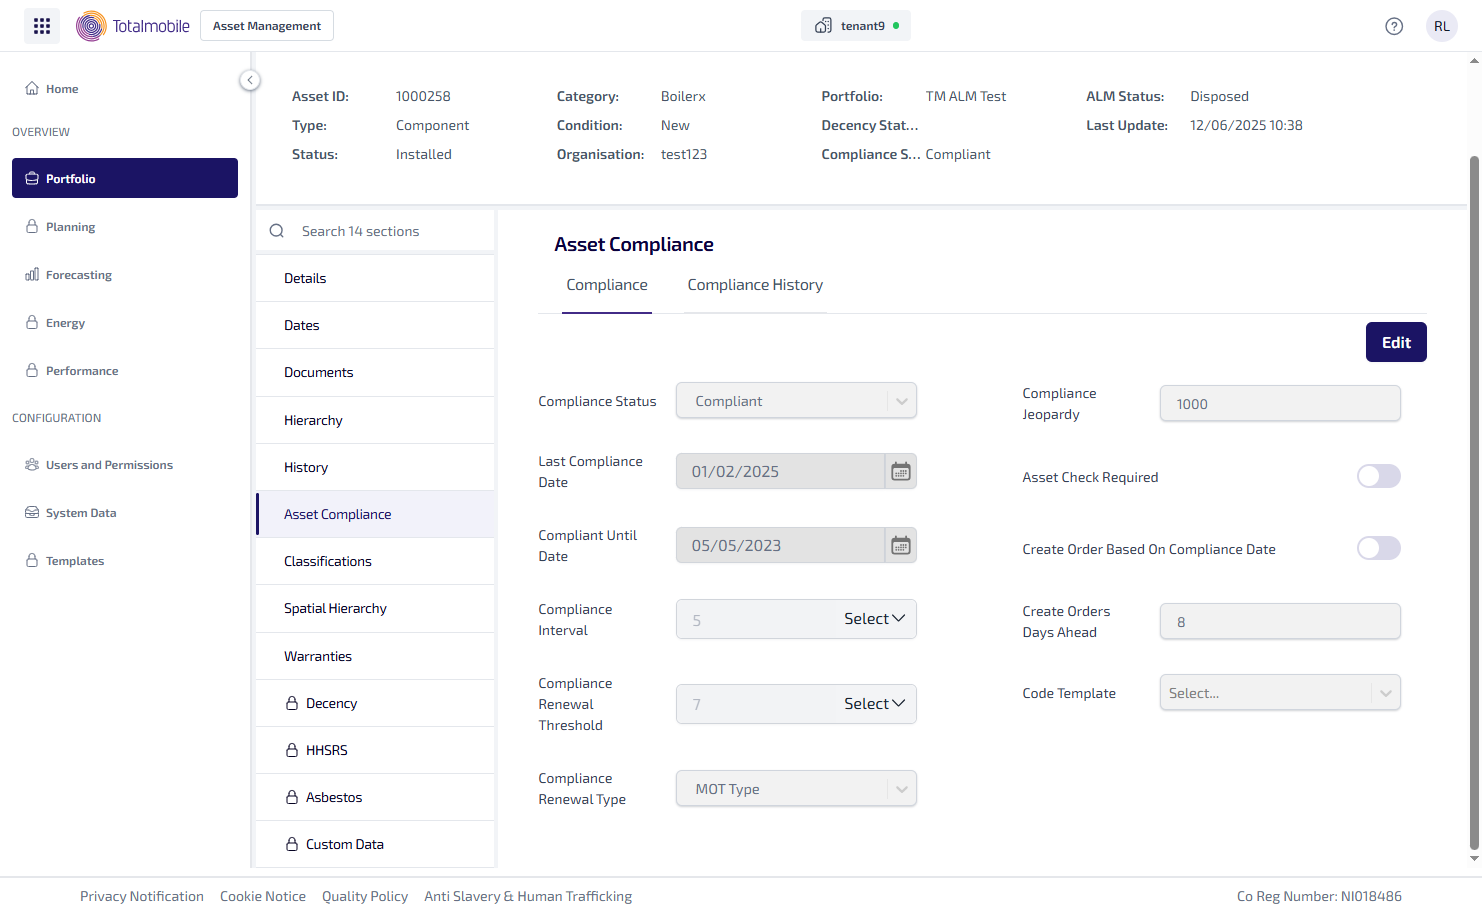Open the Warranties section
Viewport: 1482px width, 914px height.
pyautogui.click(x=318, y=656)
